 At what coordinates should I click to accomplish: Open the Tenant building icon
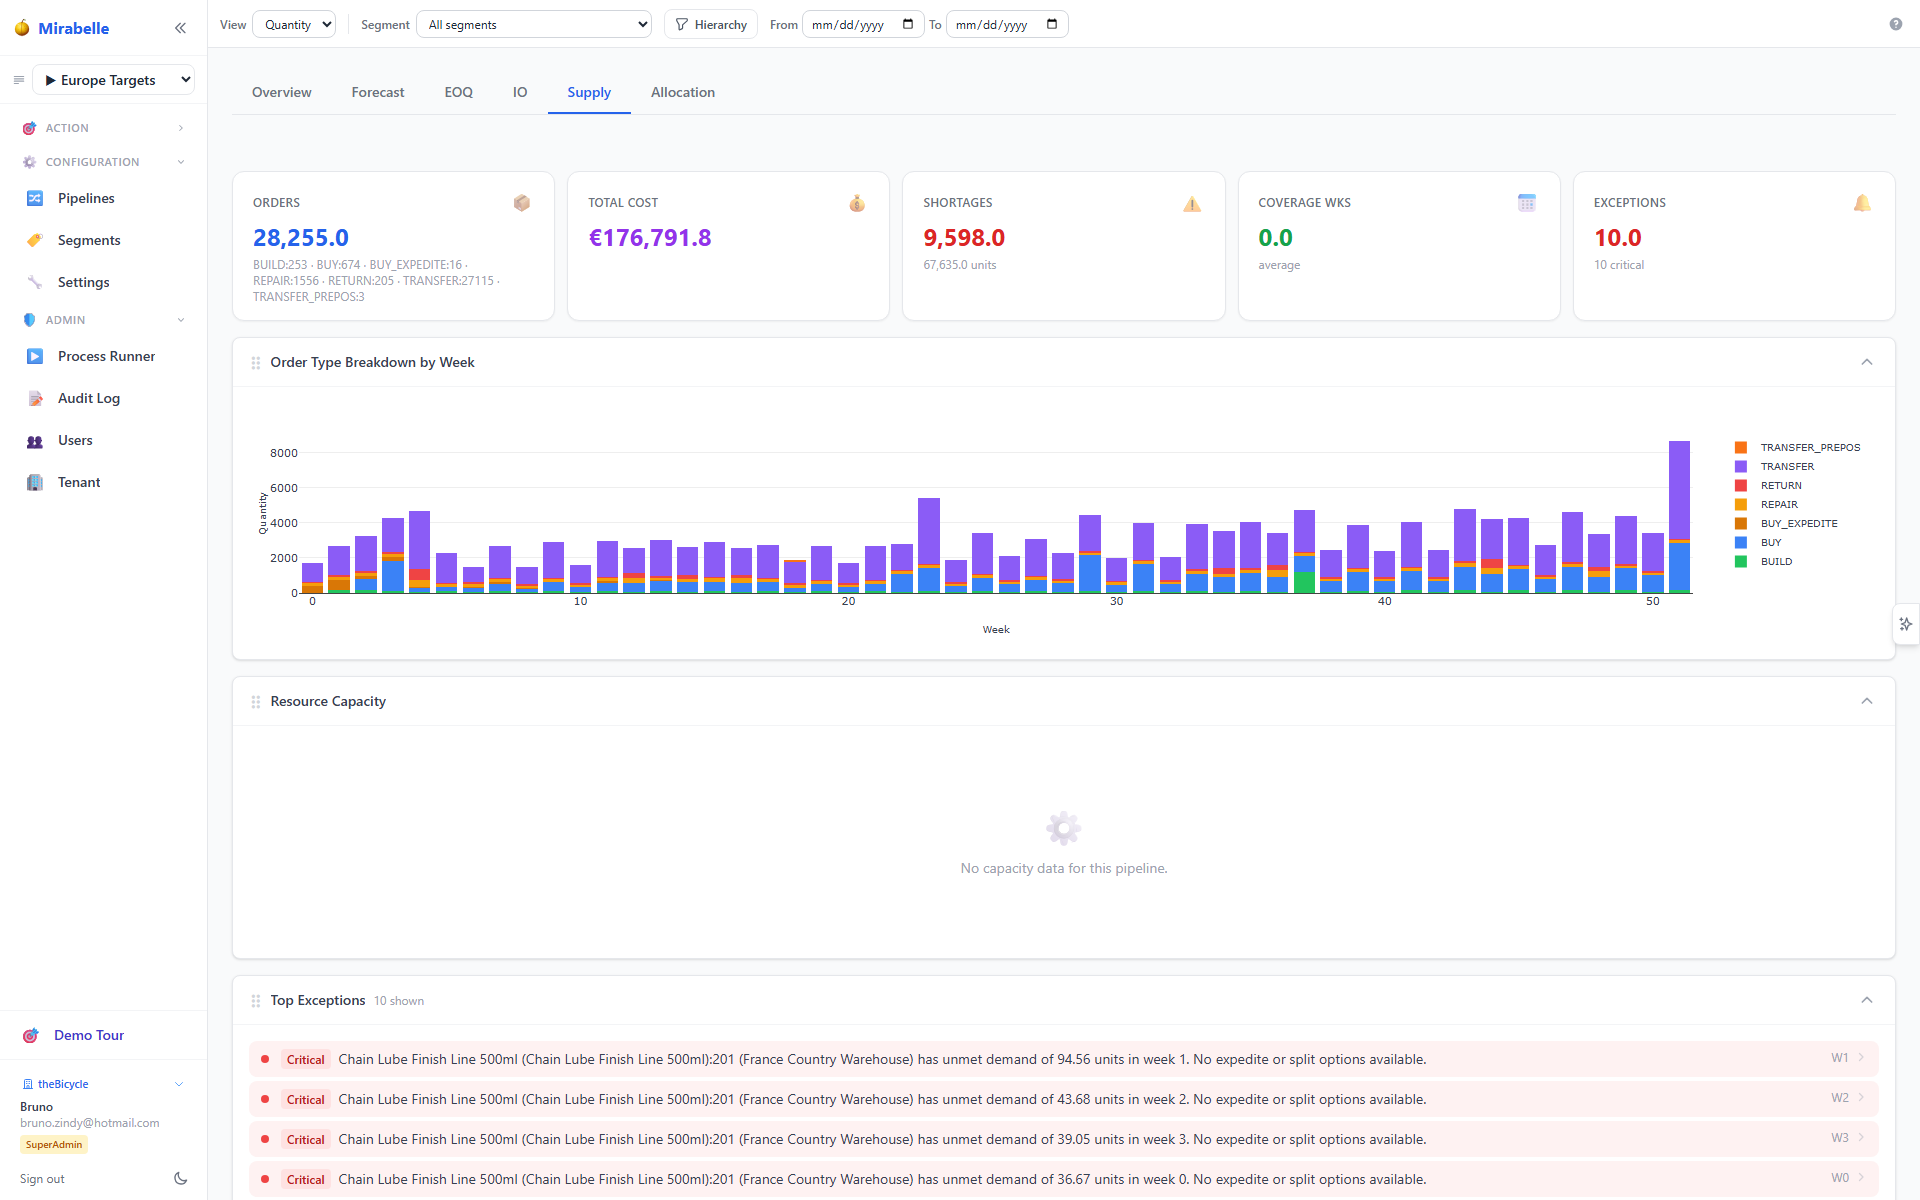point(35,482)
